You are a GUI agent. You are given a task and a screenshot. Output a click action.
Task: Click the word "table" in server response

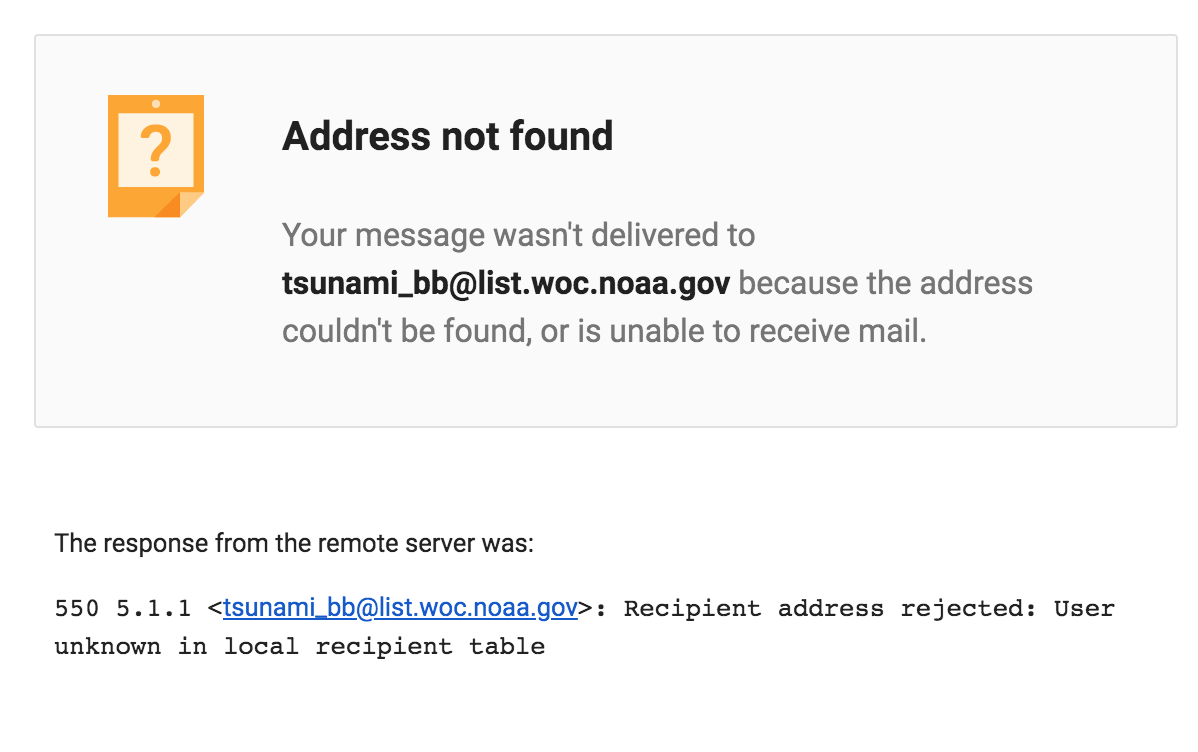pos(507,647)
